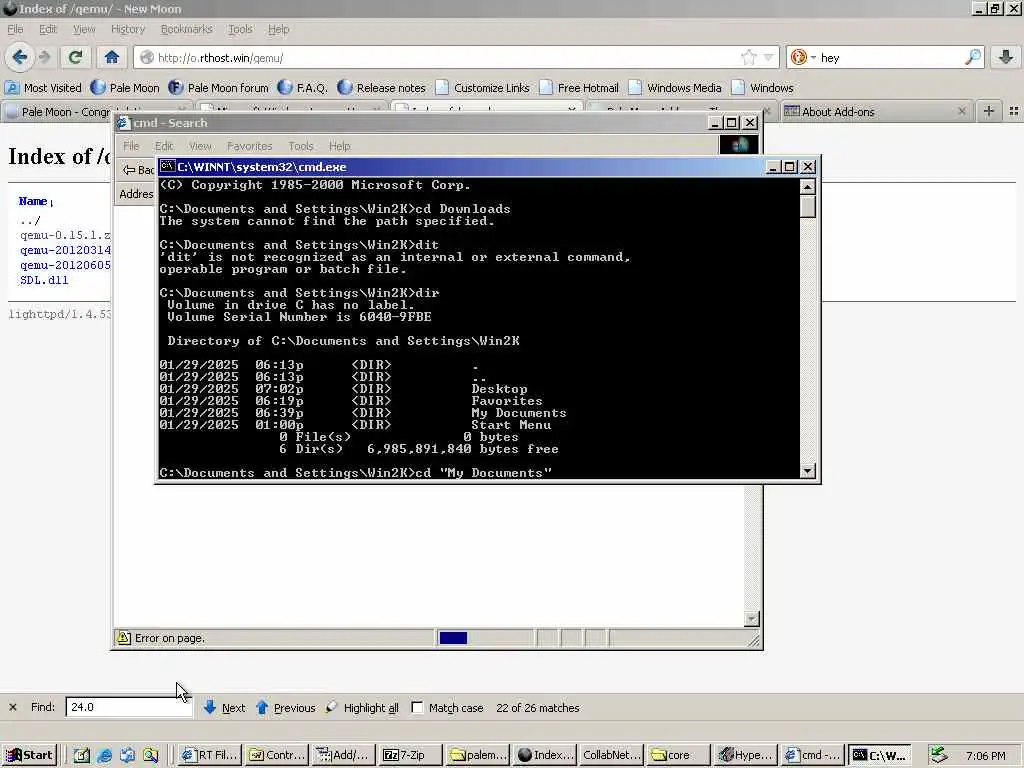Launch Outlook Express from quick launch

[127, 756]
